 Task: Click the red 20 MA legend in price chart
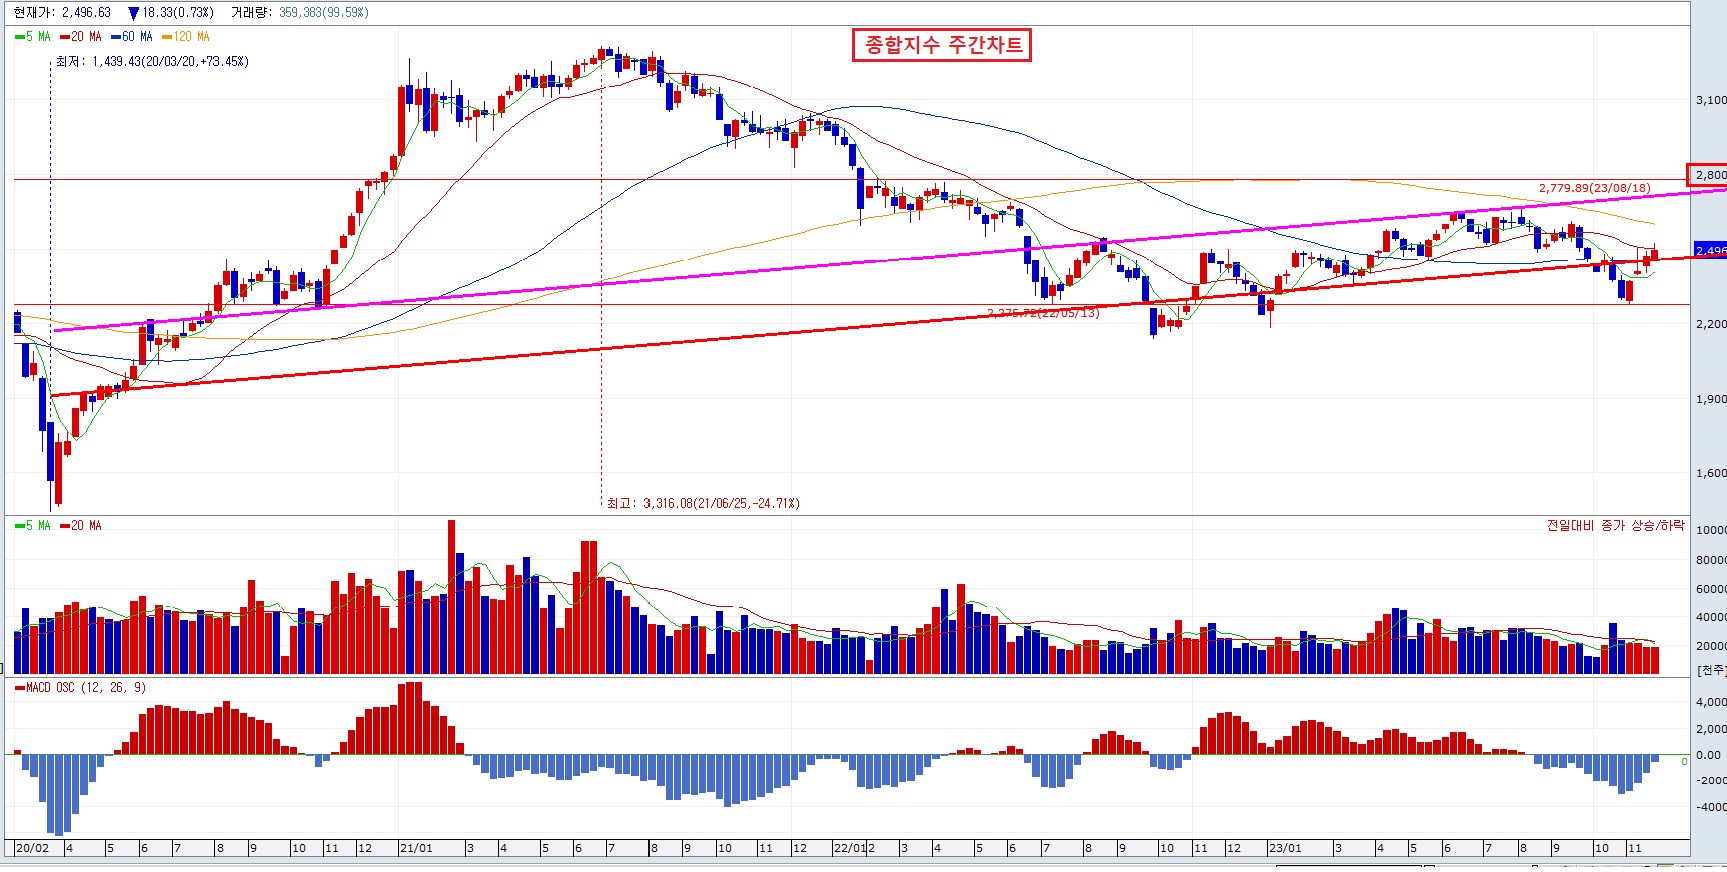(x=81, y=37)
